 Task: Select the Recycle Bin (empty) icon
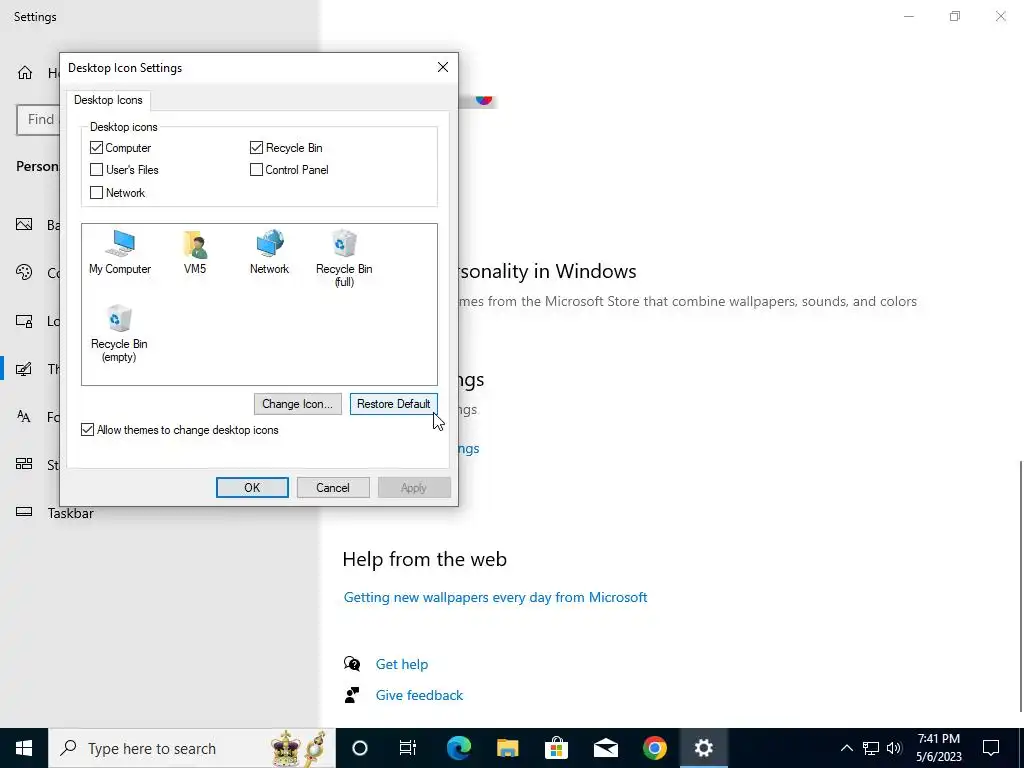pos(119,333)
